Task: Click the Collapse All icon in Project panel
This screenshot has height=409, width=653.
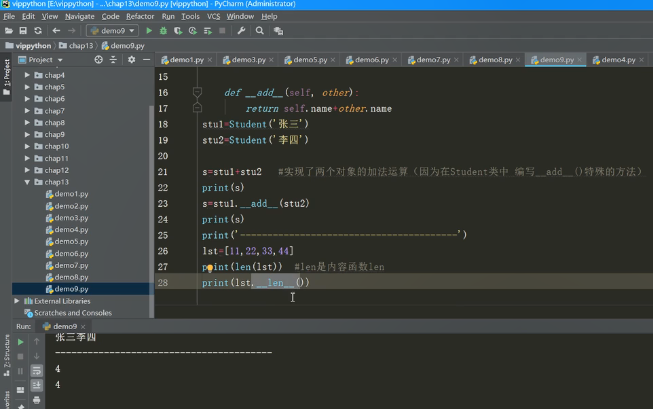Action: tap(113, 60)
